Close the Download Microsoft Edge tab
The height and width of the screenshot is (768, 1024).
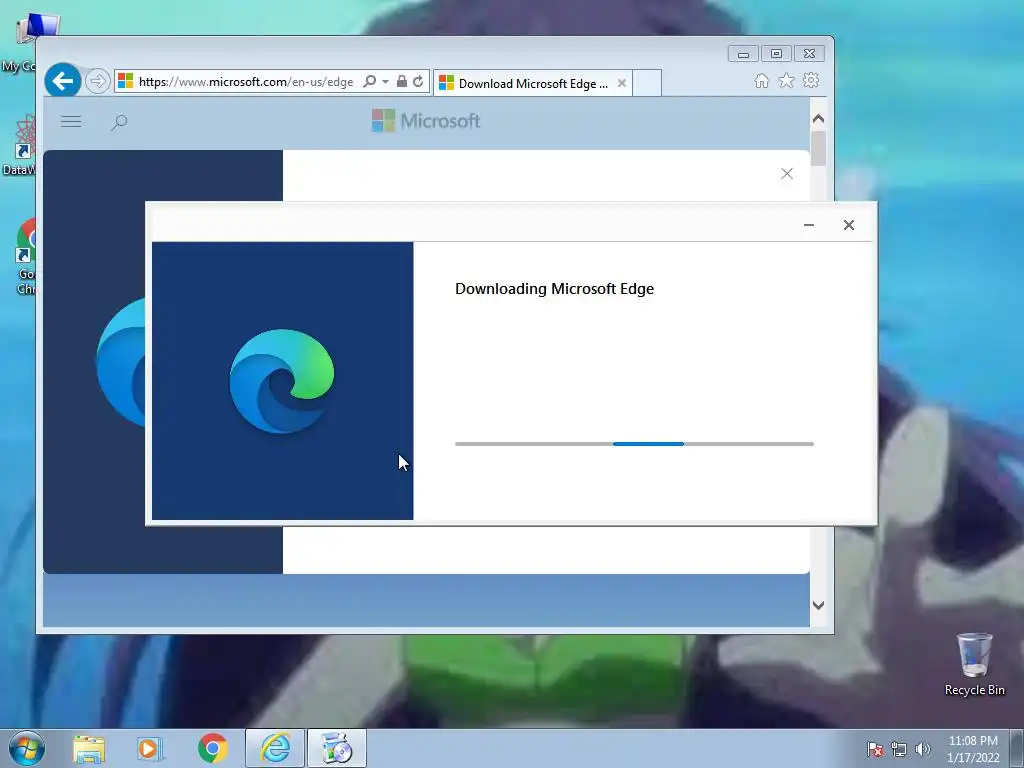[622, 83]
